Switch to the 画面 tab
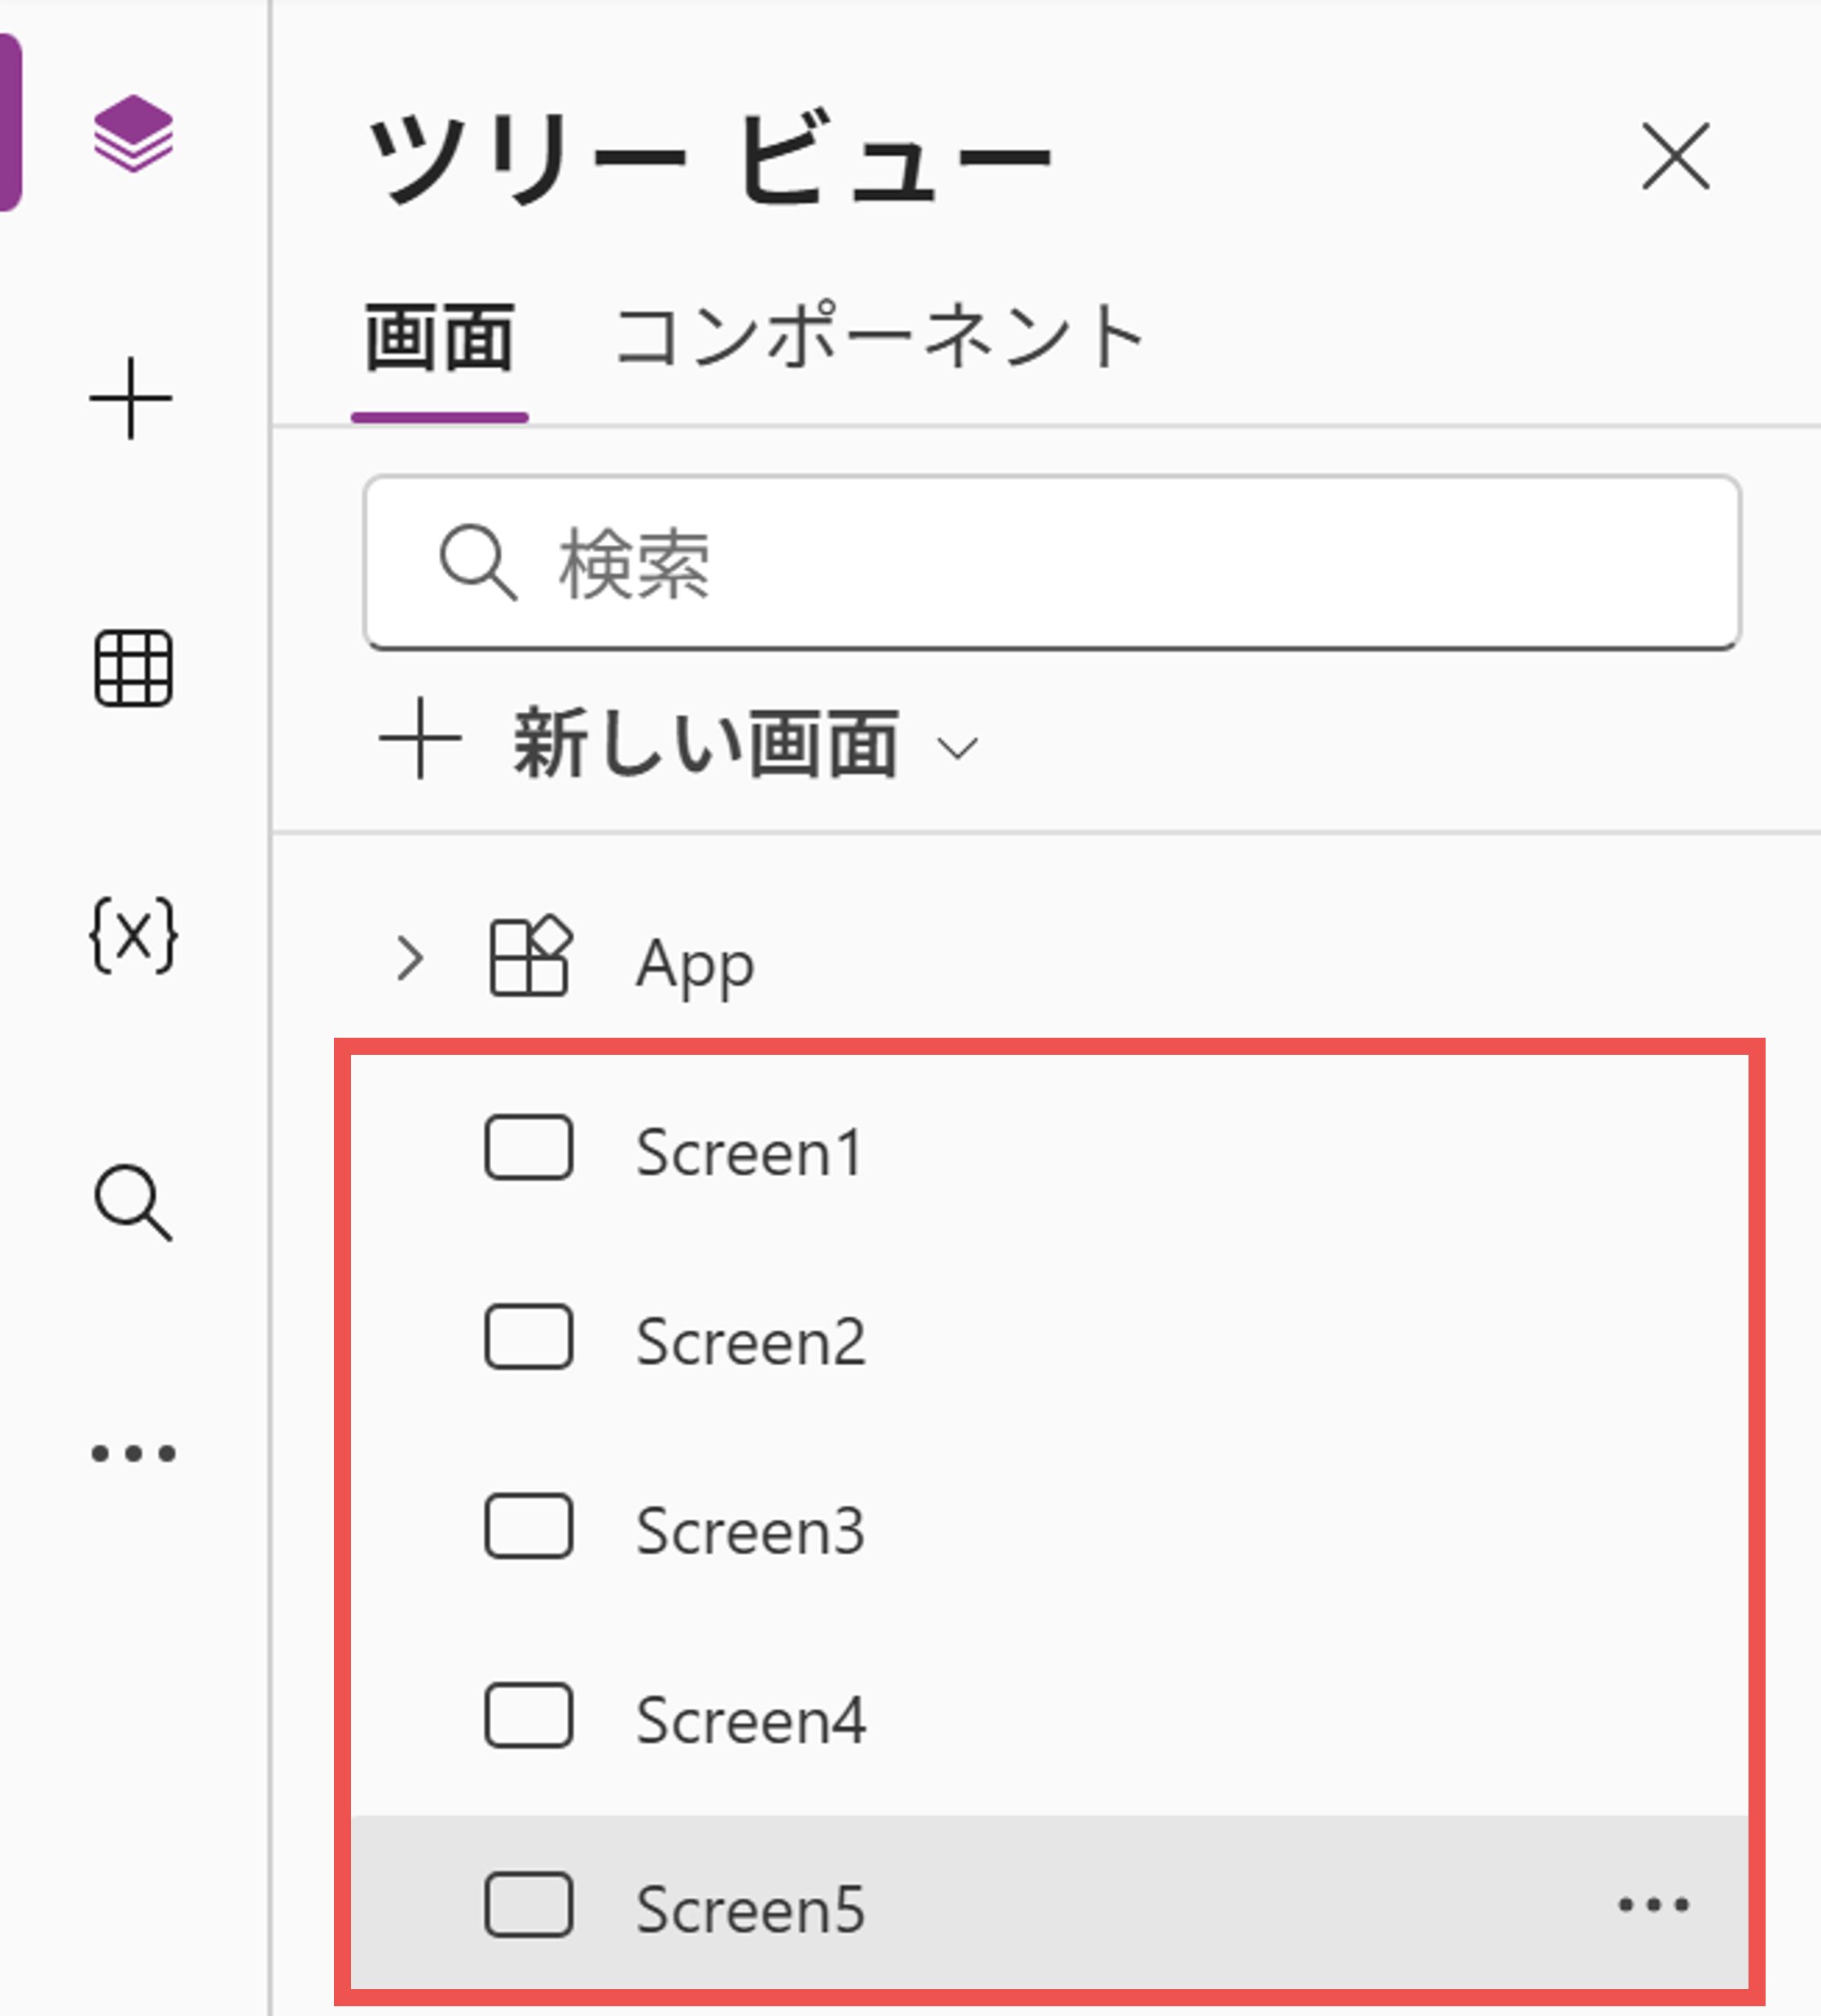This screenshot has height=2016, width=1821. pos(439,339)
